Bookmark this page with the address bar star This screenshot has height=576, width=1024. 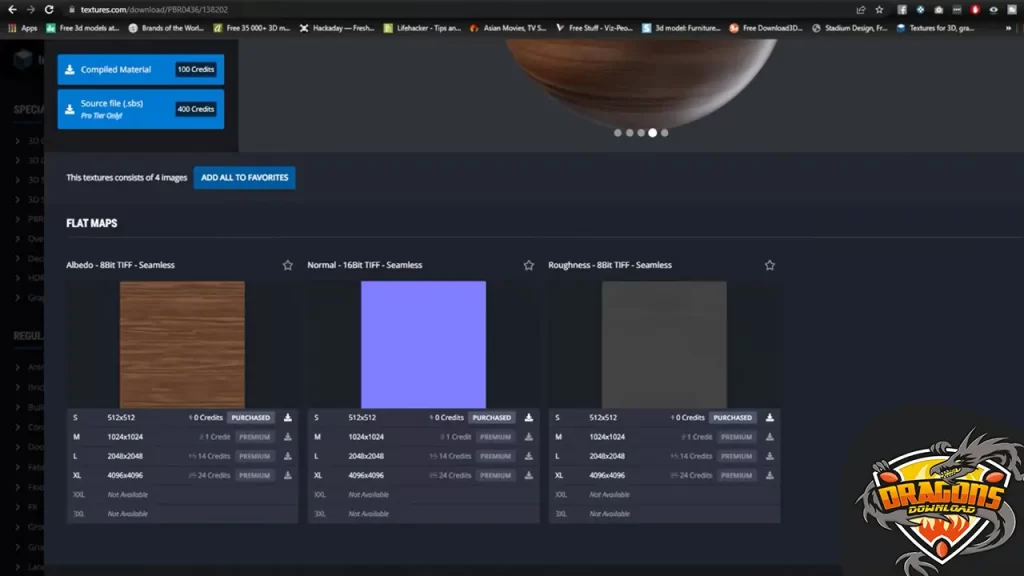[x=879, y=9]
